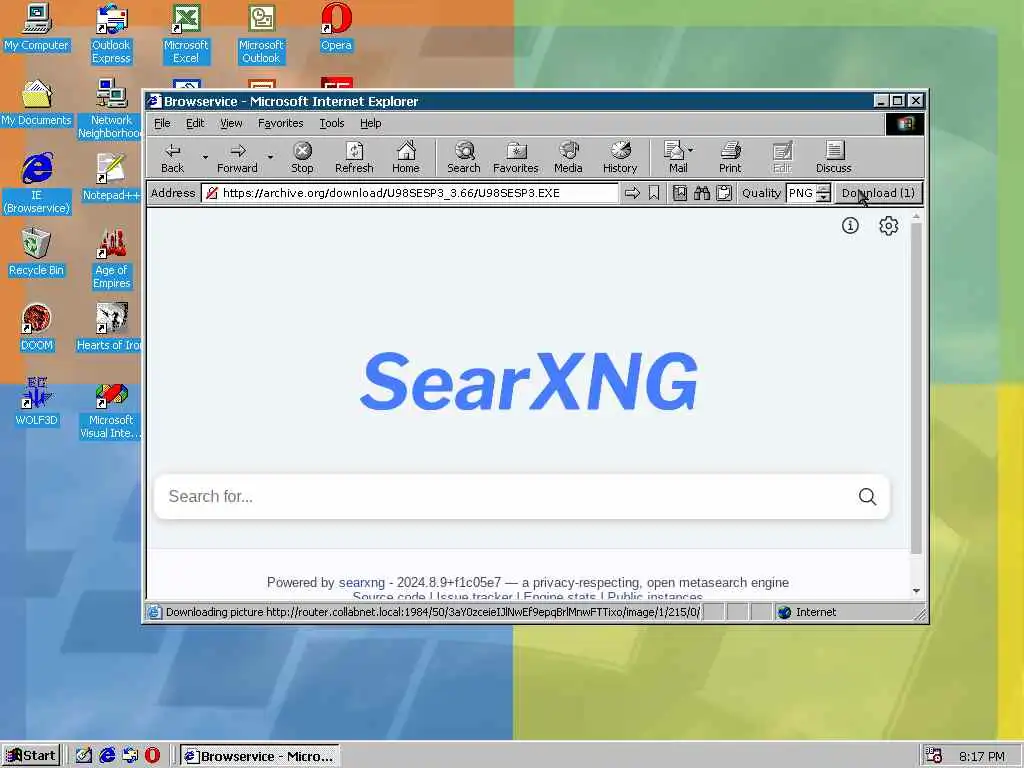Screen dimensions: 1024x768
Task: Stop loading the page
Action: click(x=302, y=157)
